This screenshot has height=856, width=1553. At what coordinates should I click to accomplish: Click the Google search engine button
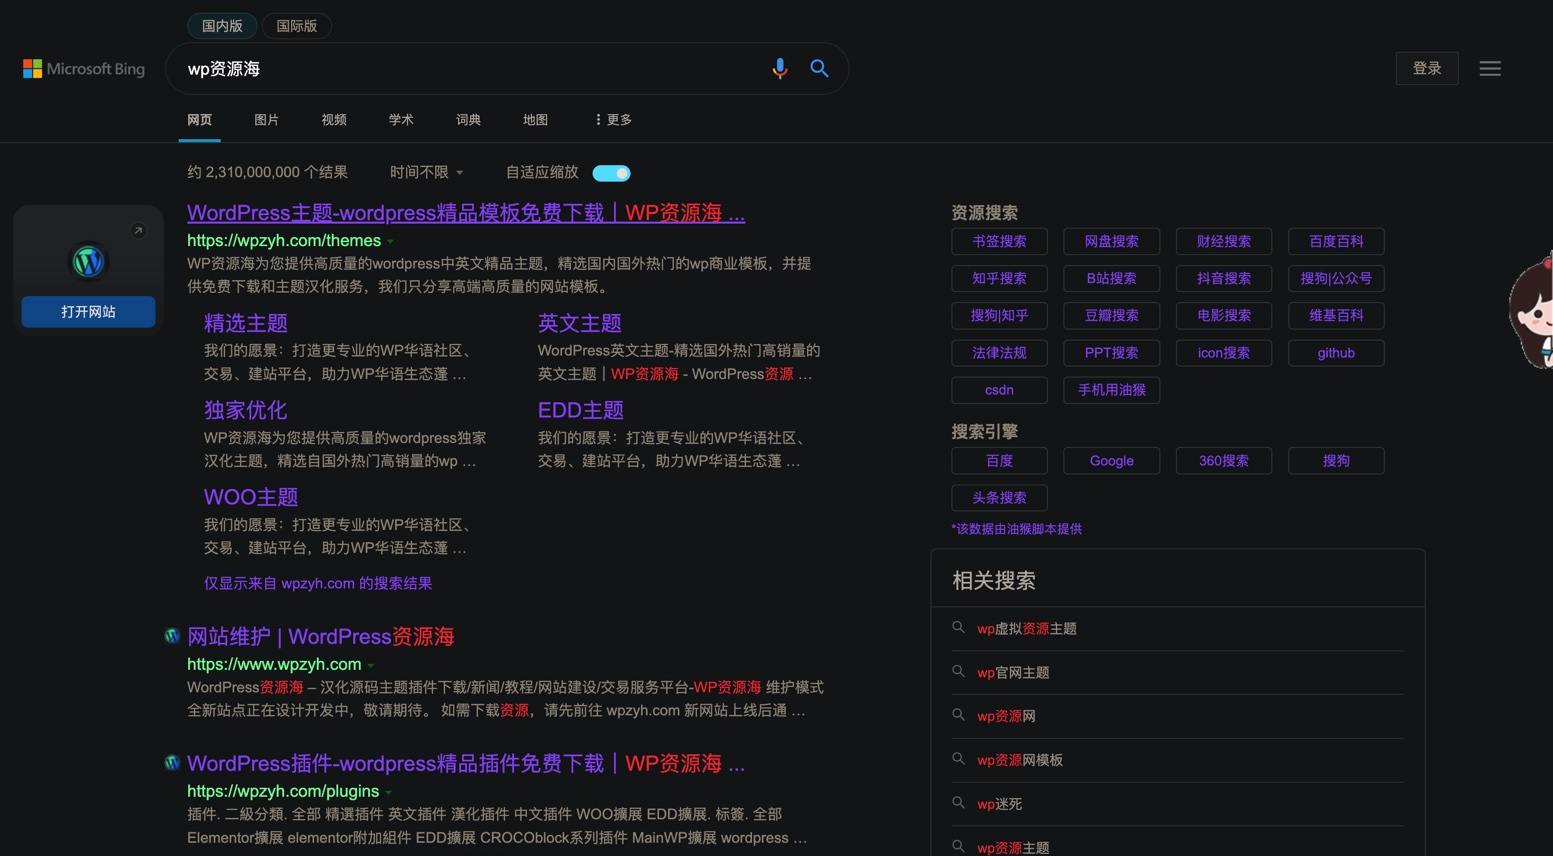click(1111, 460)
